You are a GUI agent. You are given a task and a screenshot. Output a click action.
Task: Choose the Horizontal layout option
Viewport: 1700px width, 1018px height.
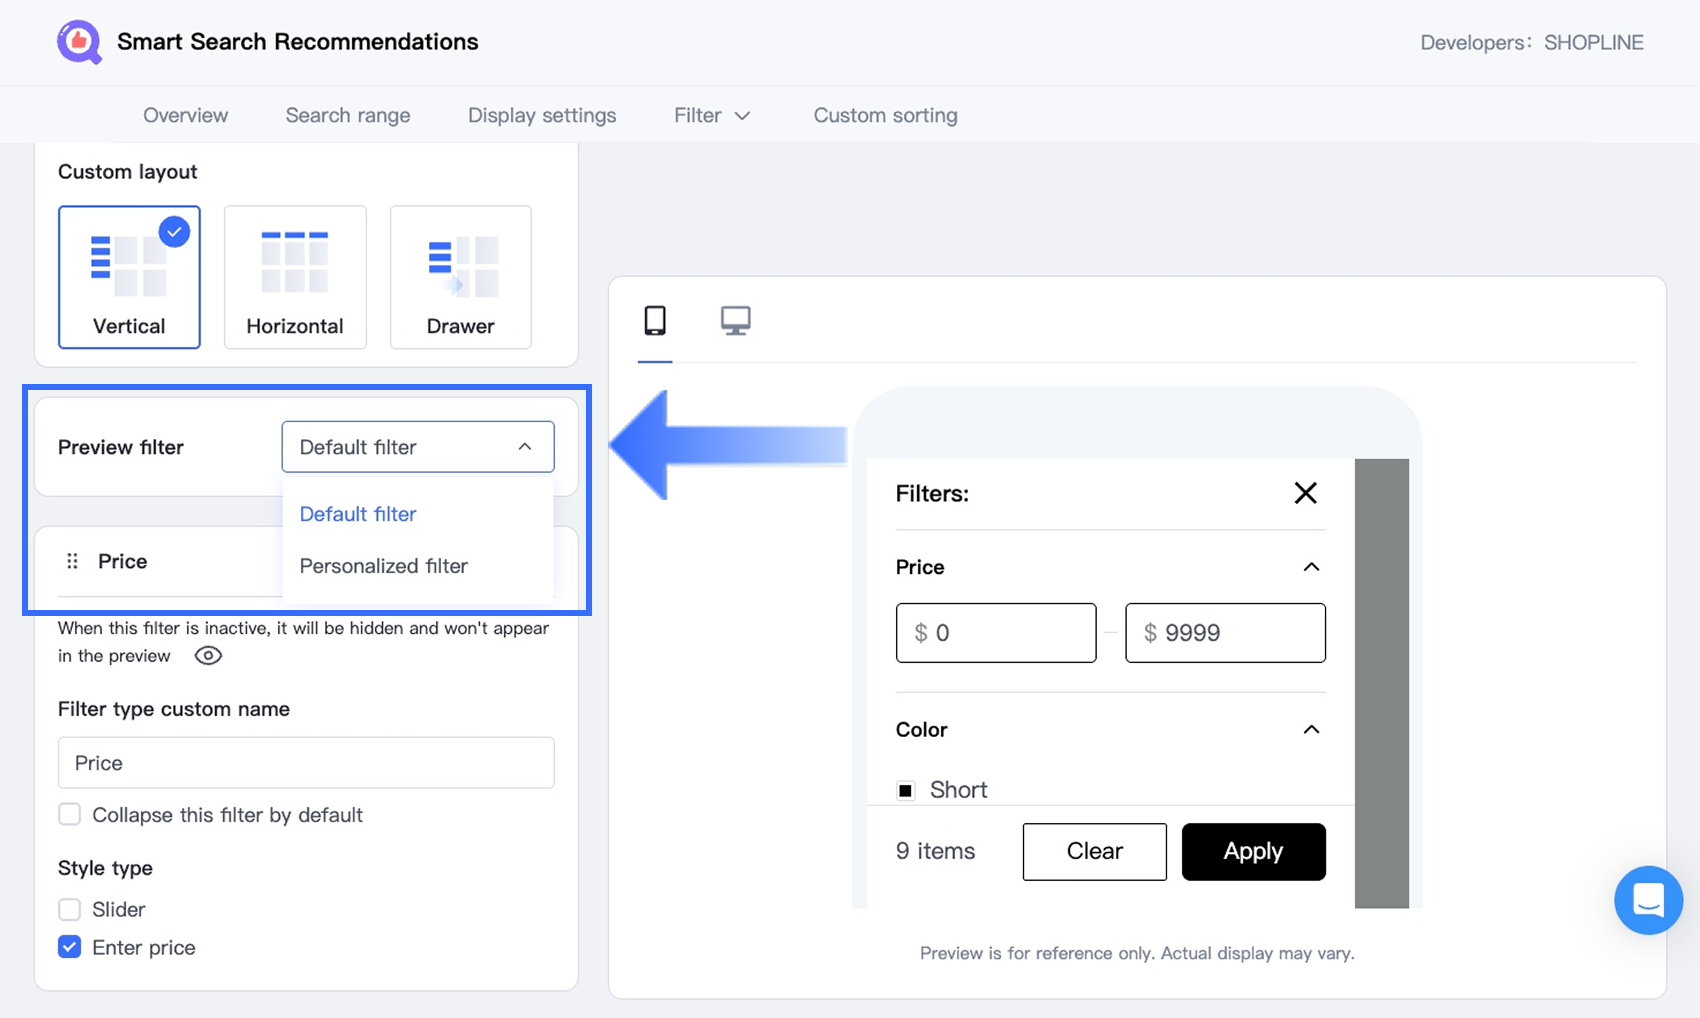[295, 277]
